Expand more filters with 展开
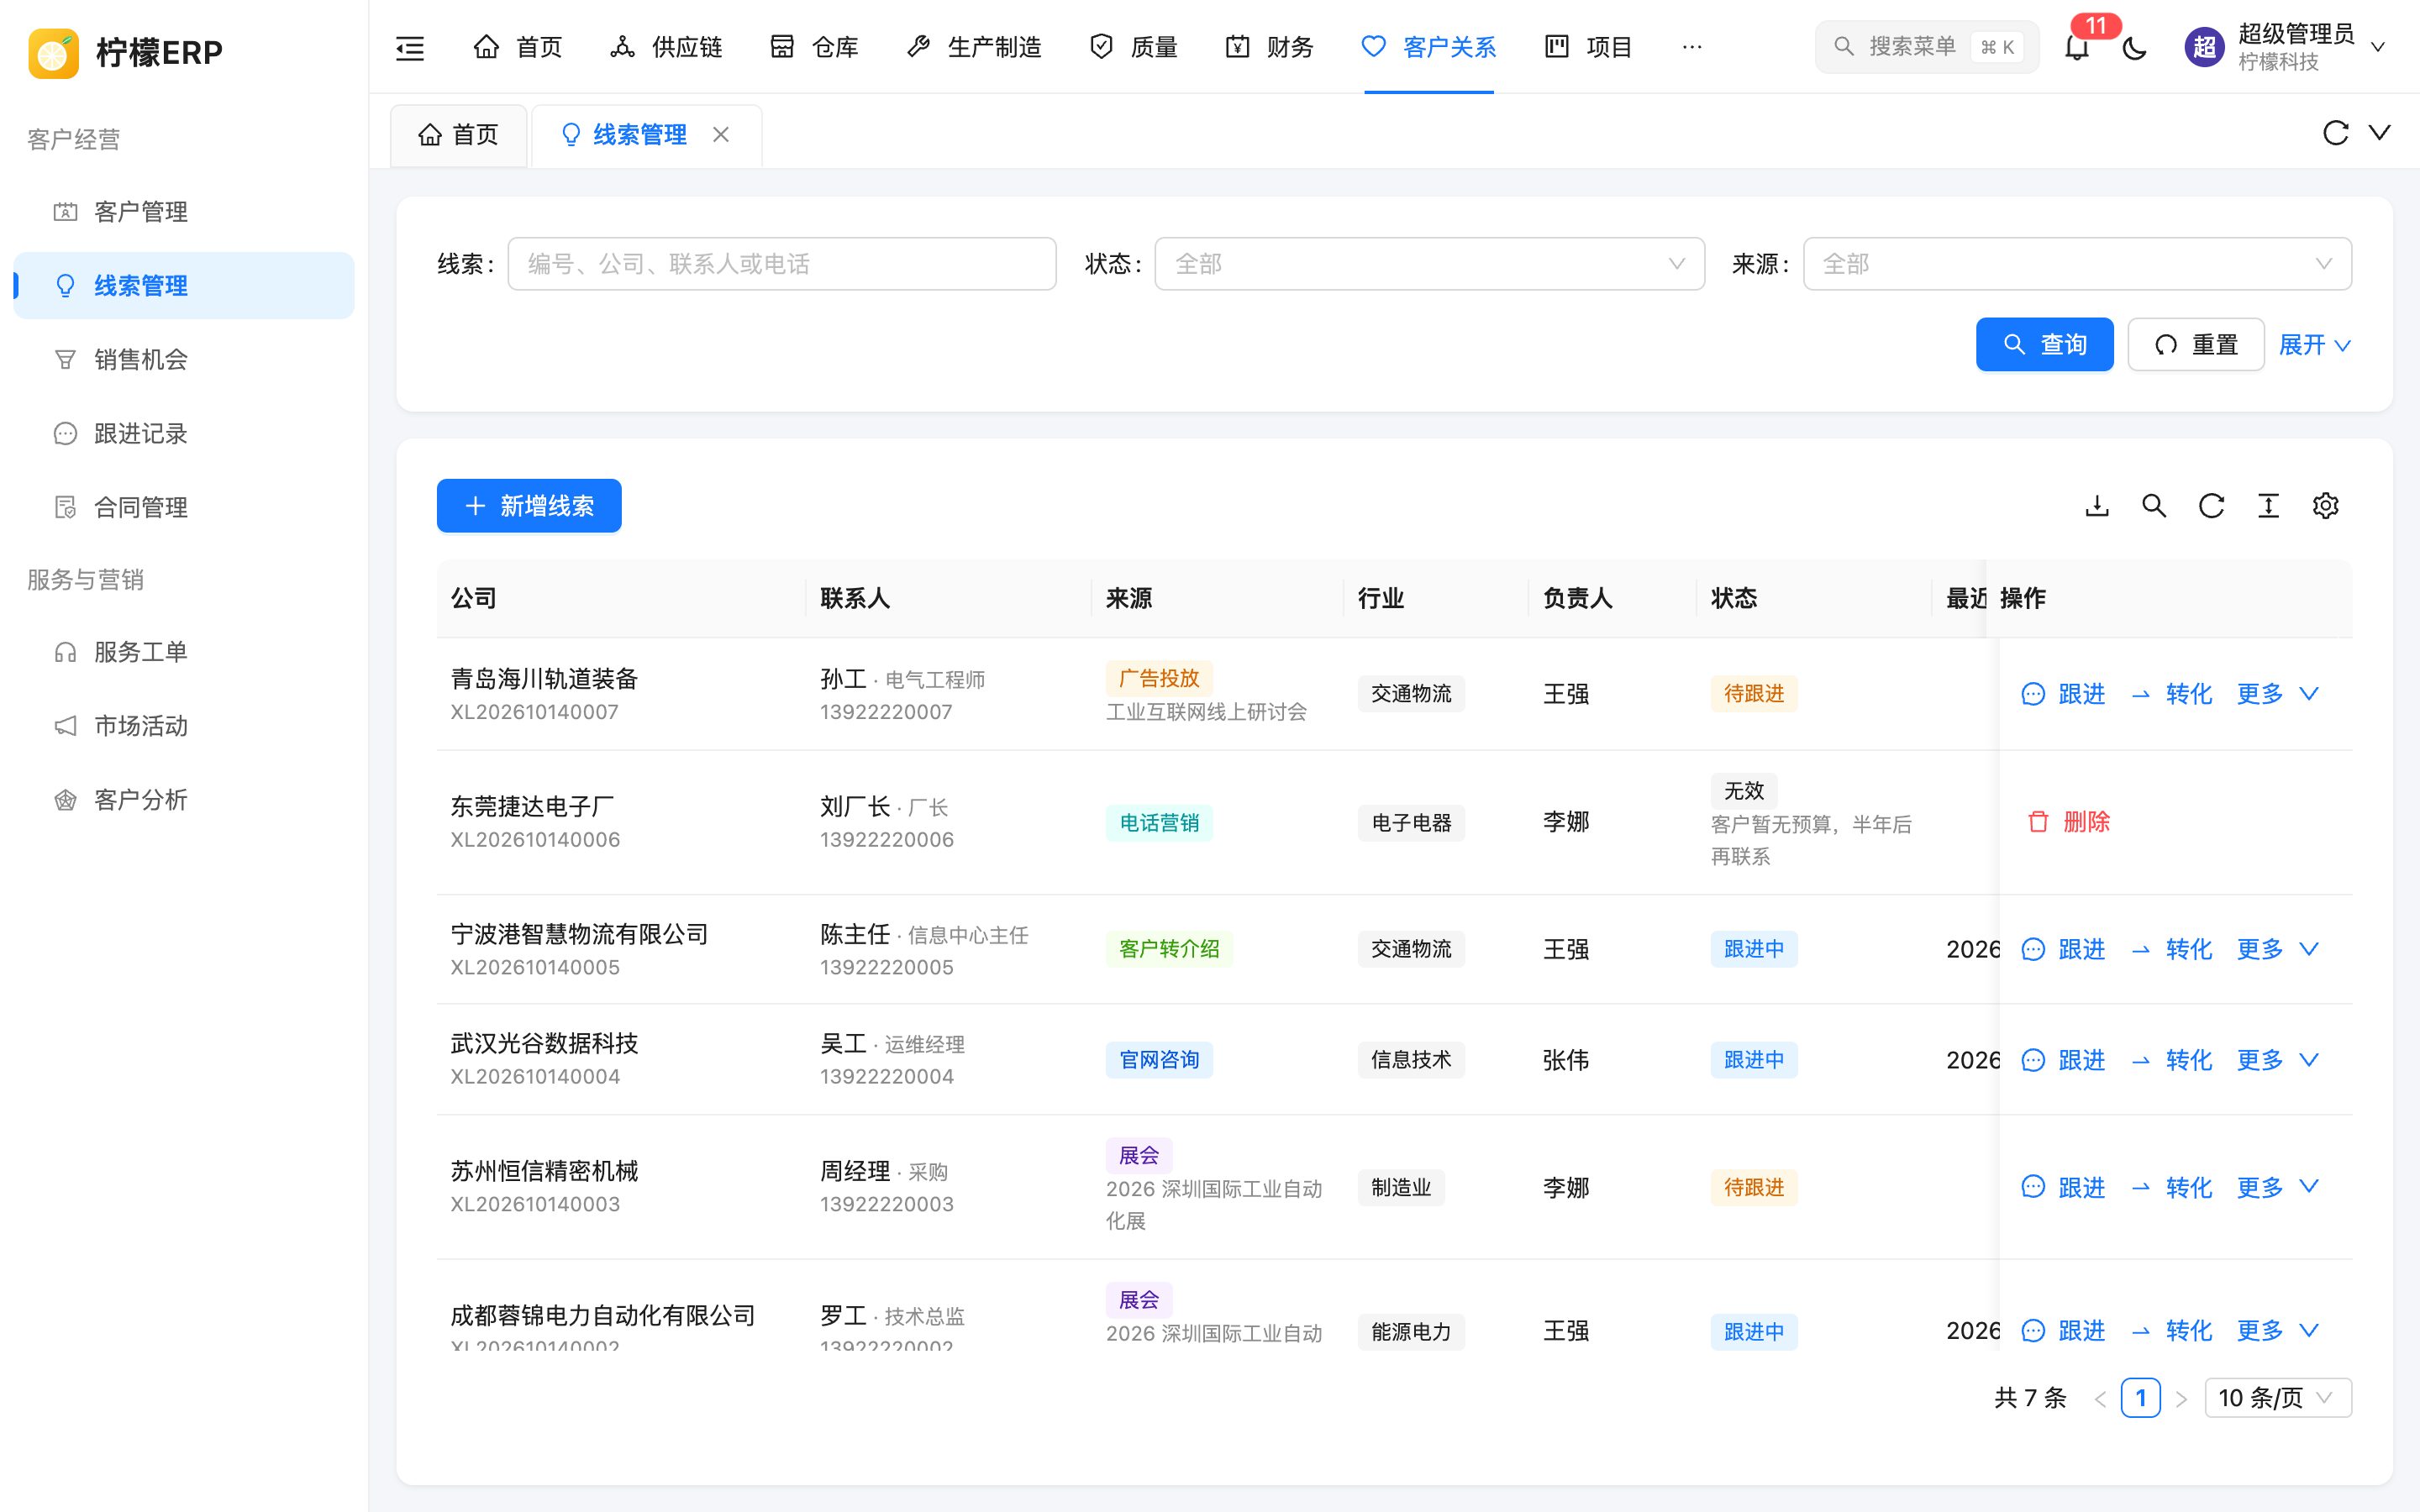2420x1512 pixels. (x=2314, y=345)
